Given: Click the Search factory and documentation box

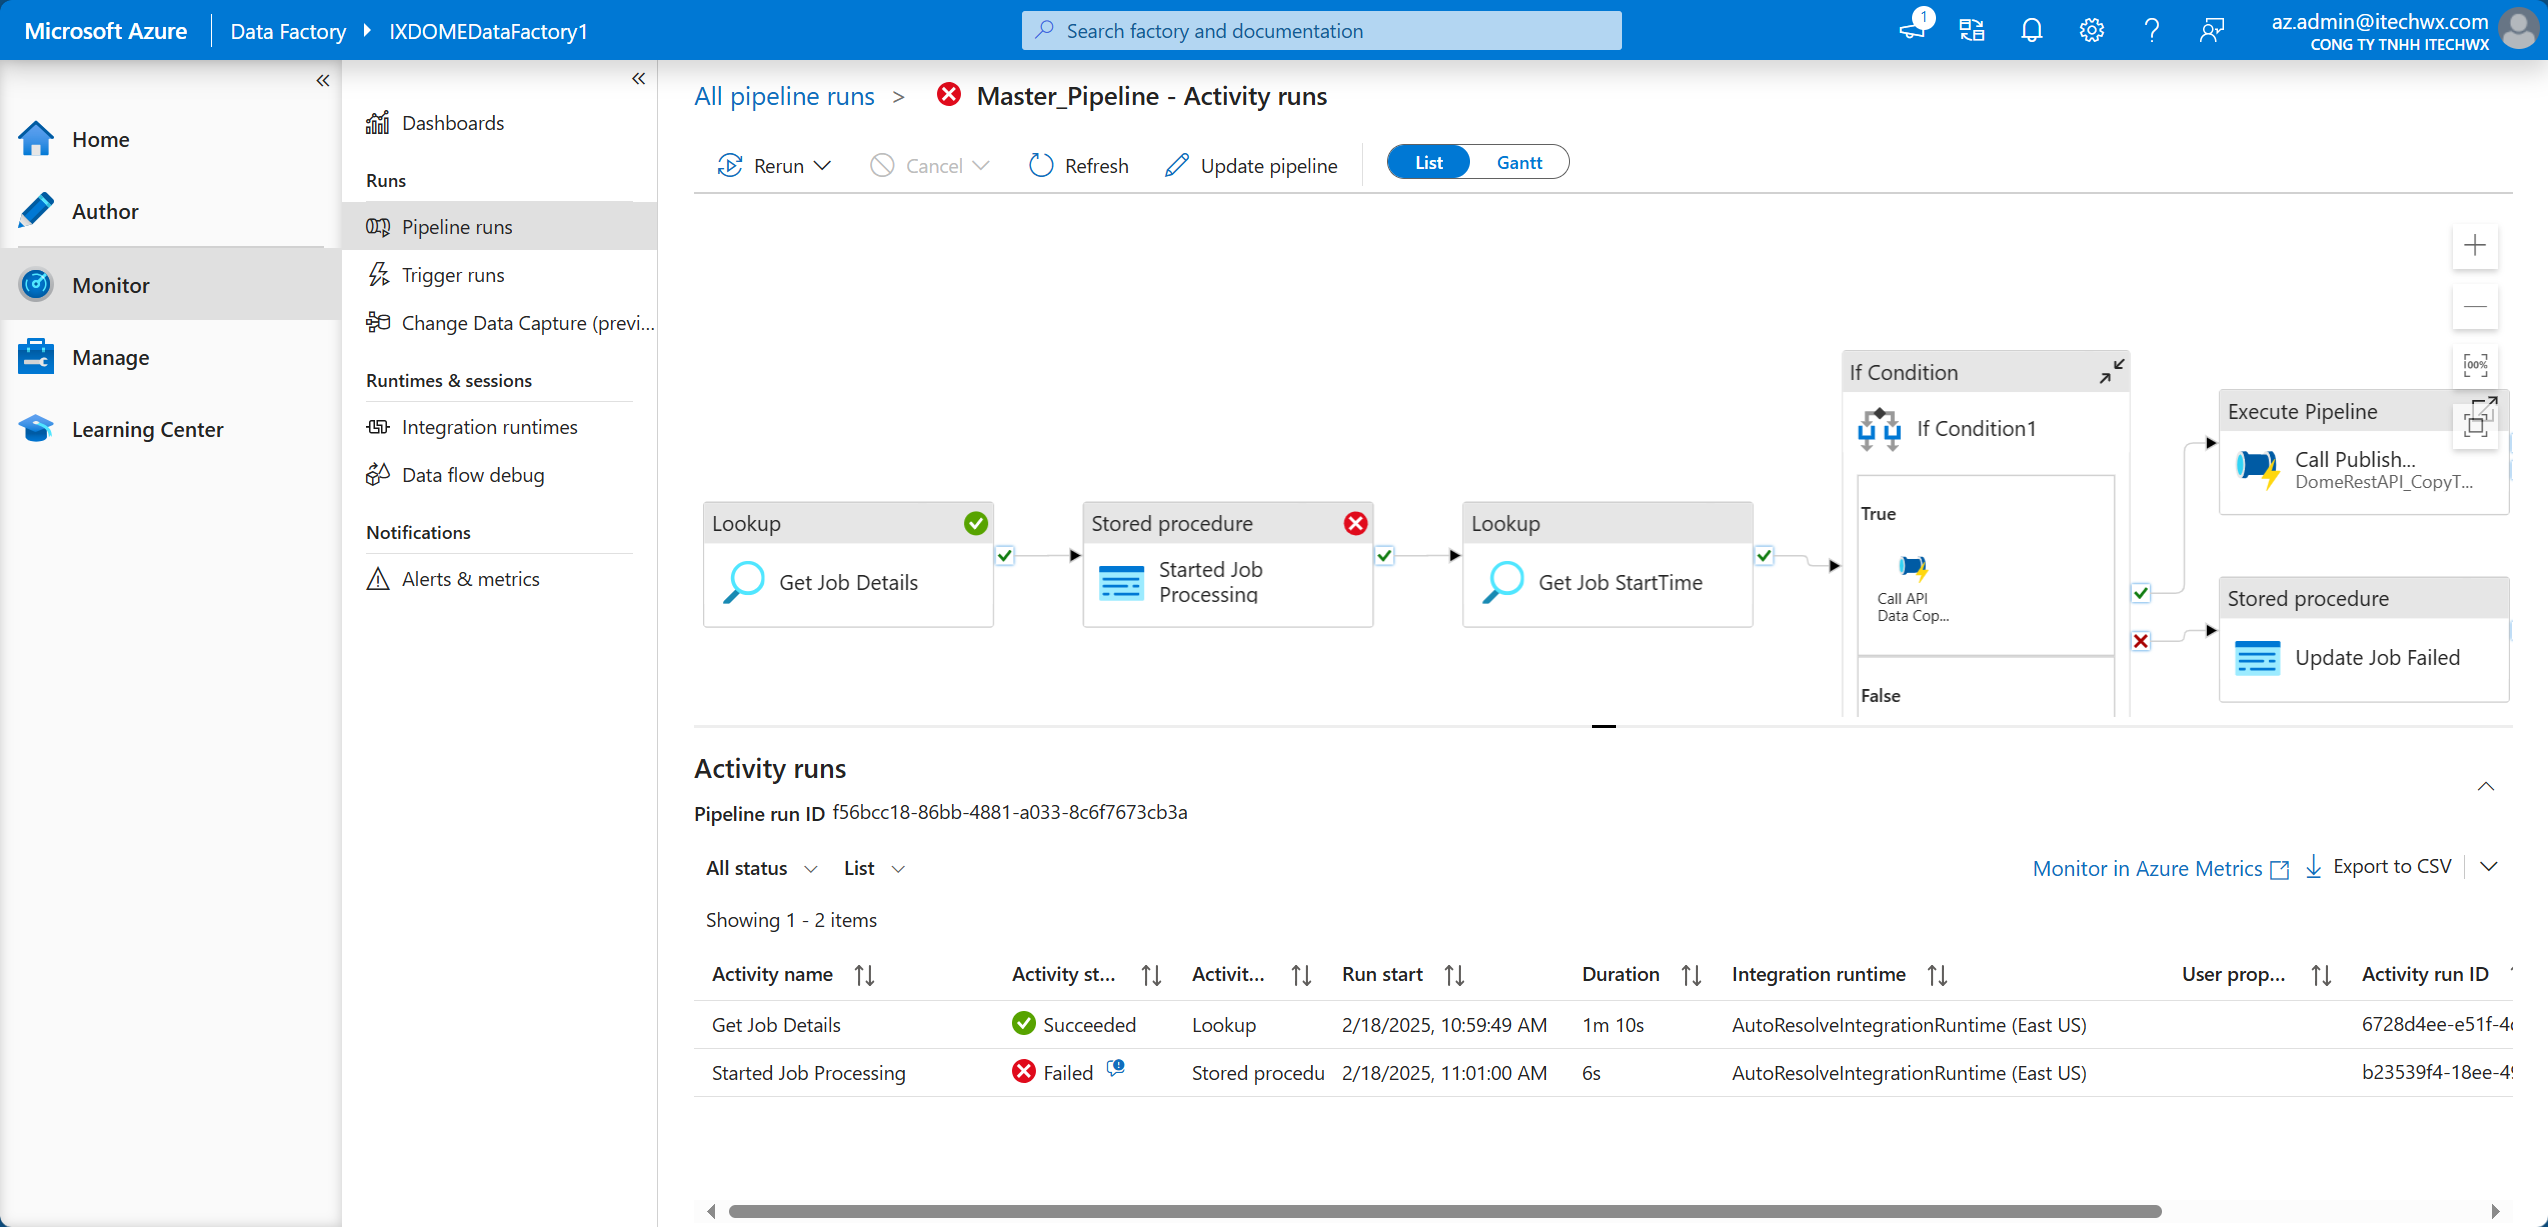Looking at the screenshot, I should pyautogui.click(x=1321, y=30).
